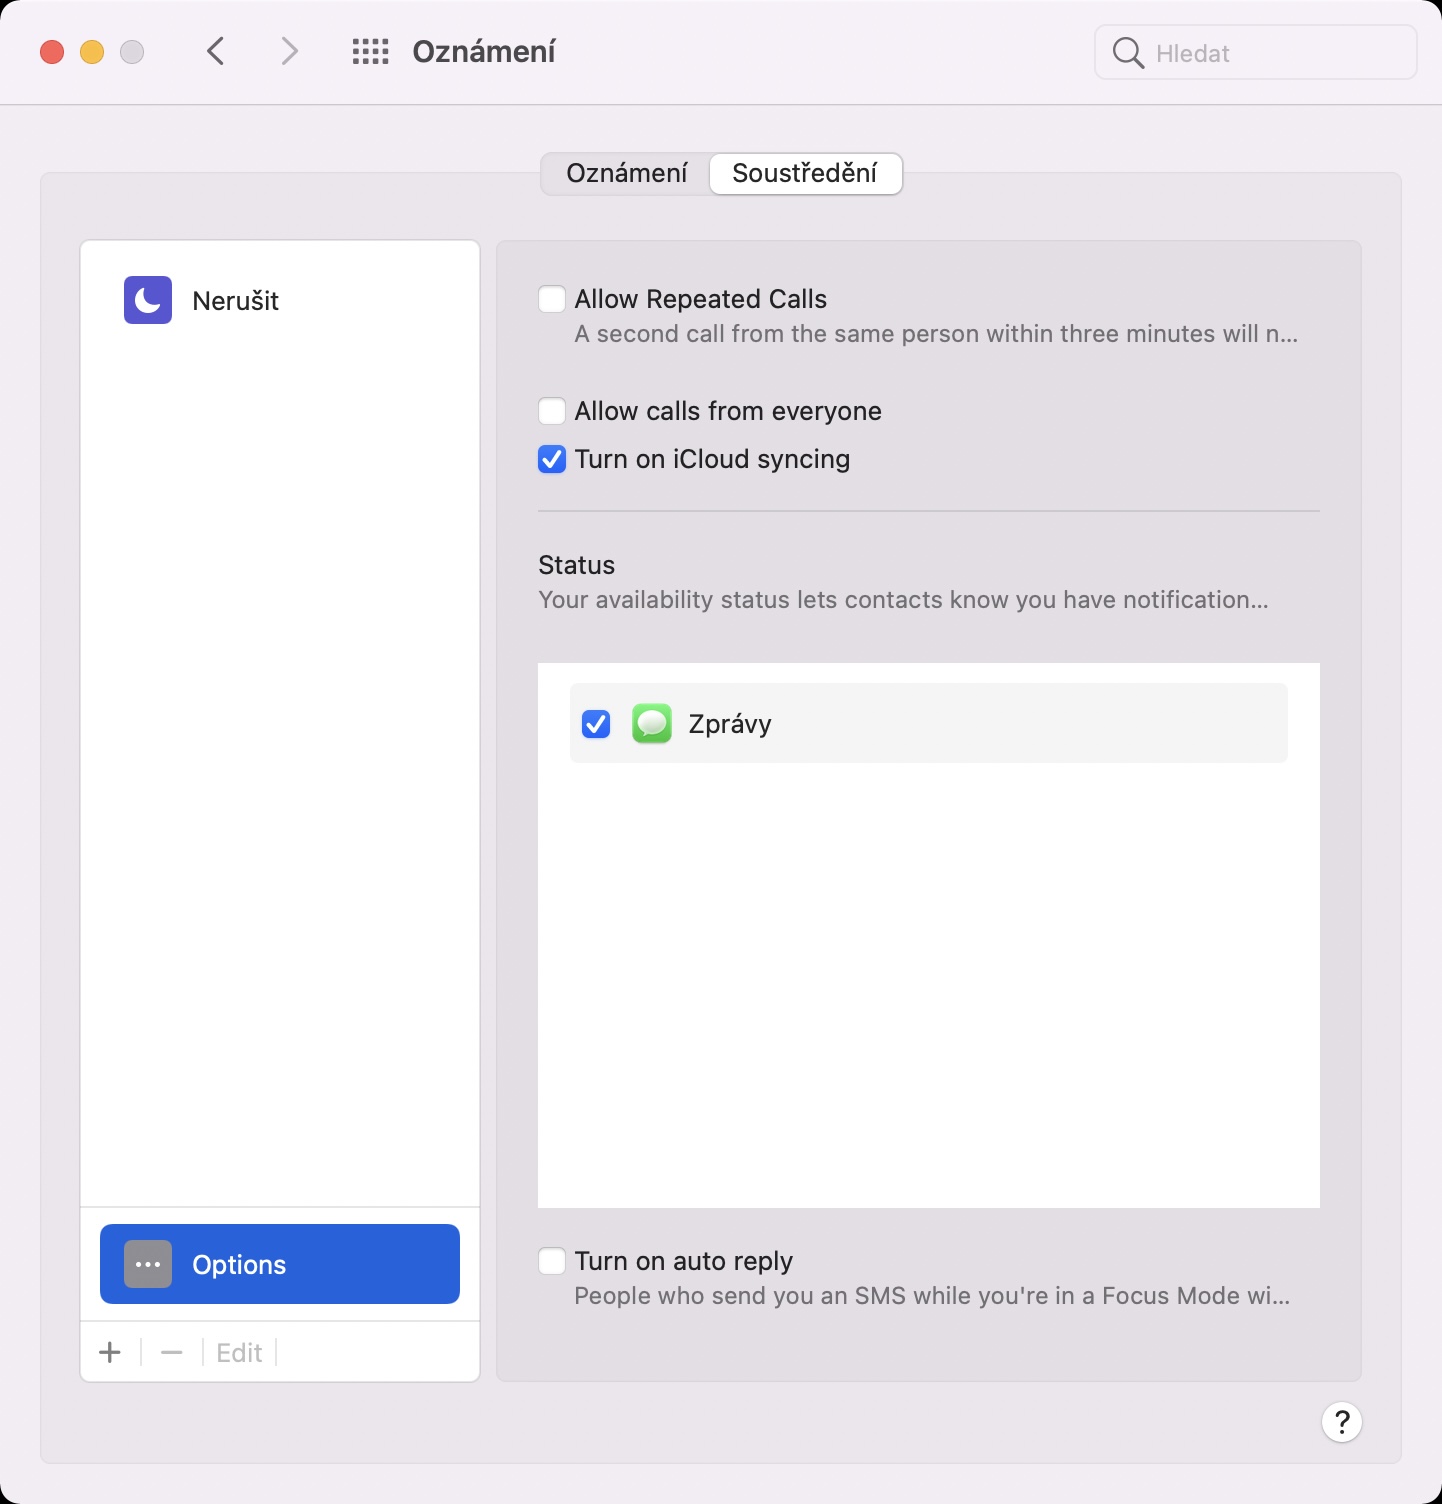Add a focus with the plus icon
1442x1504 pixels.
tap(110, 1353)
